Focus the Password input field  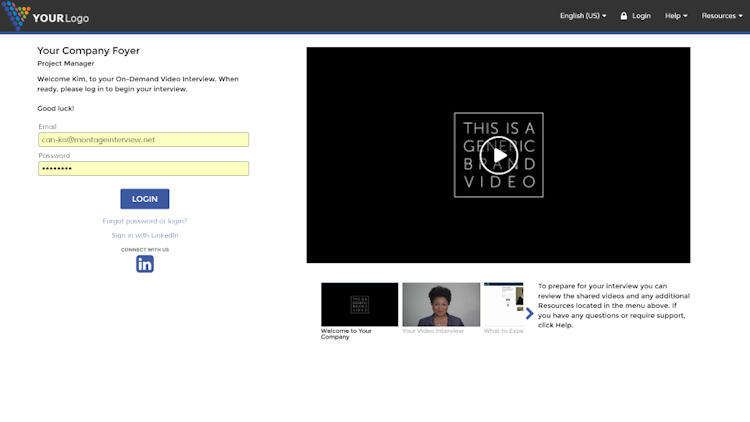tap(143, 168)
